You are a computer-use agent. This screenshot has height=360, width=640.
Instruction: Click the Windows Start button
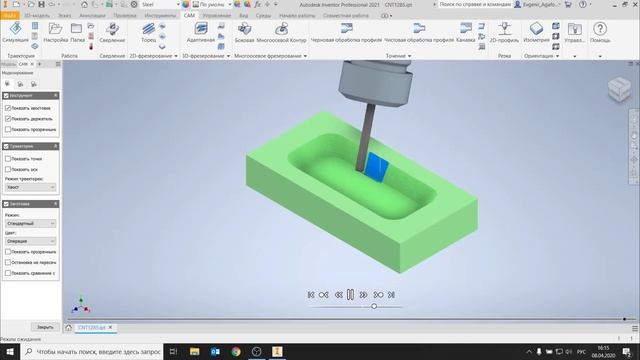(10, 351)
